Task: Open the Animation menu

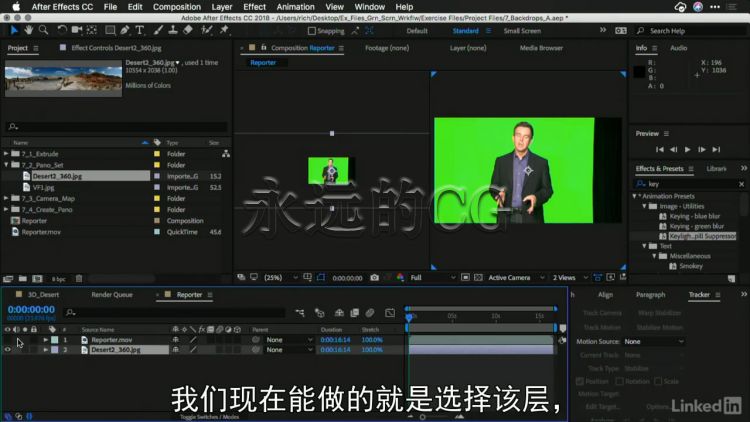Action: 295,7
